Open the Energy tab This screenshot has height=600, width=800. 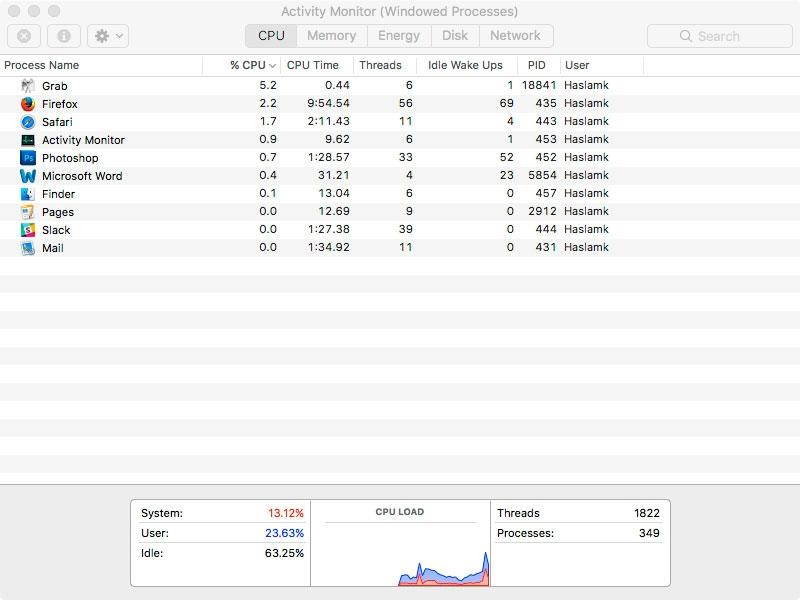coord(399,35)
